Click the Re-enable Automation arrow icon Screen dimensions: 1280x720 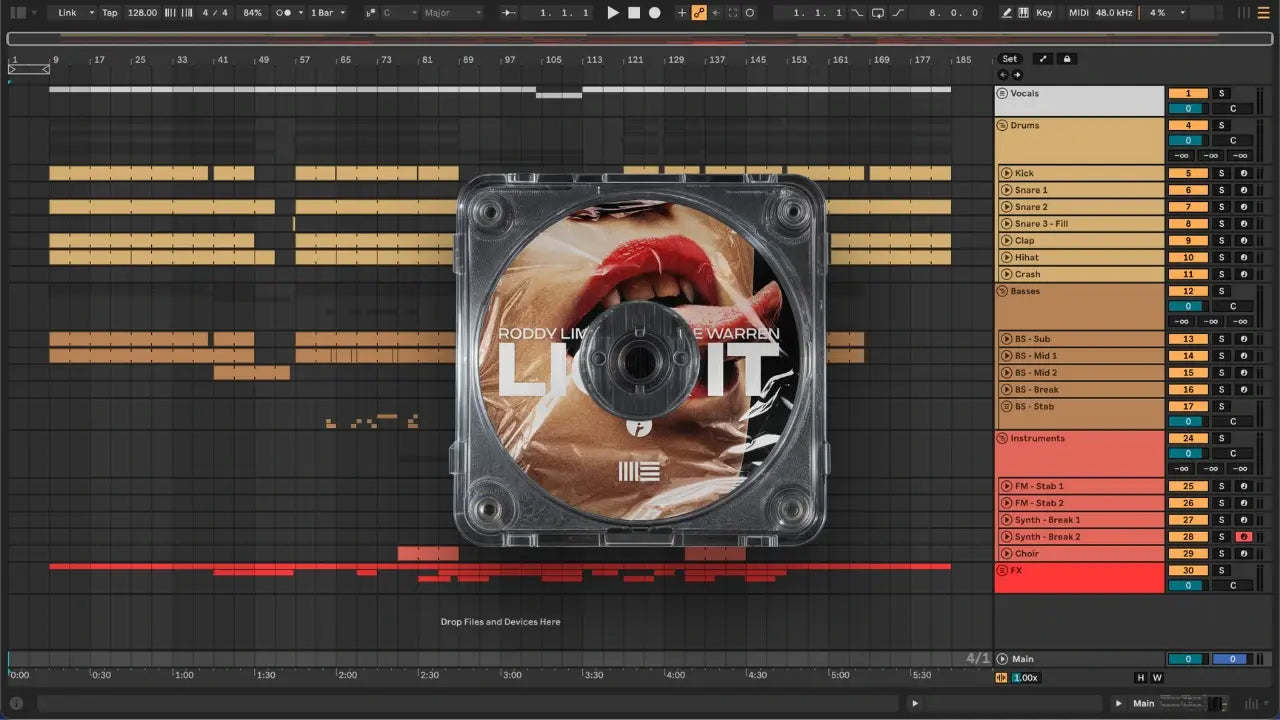716,13
